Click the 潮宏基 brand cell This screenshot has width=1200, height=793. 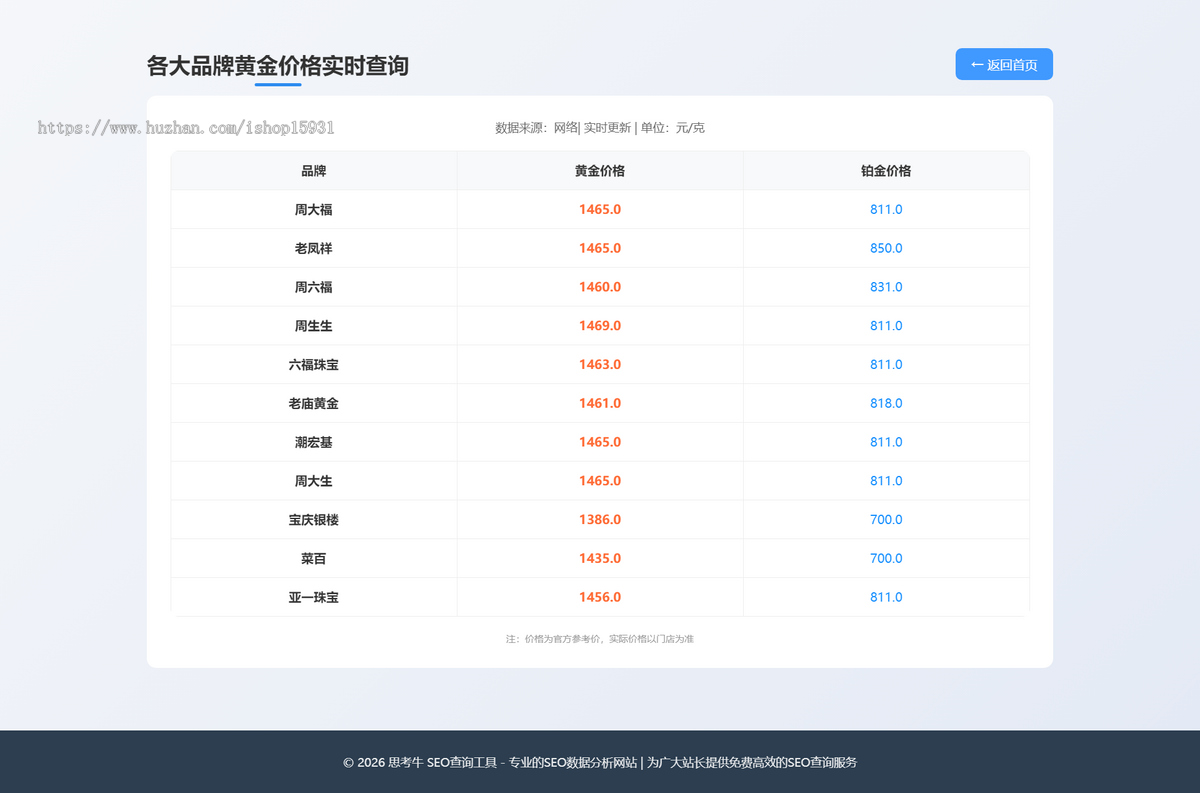tap(314, 442)
